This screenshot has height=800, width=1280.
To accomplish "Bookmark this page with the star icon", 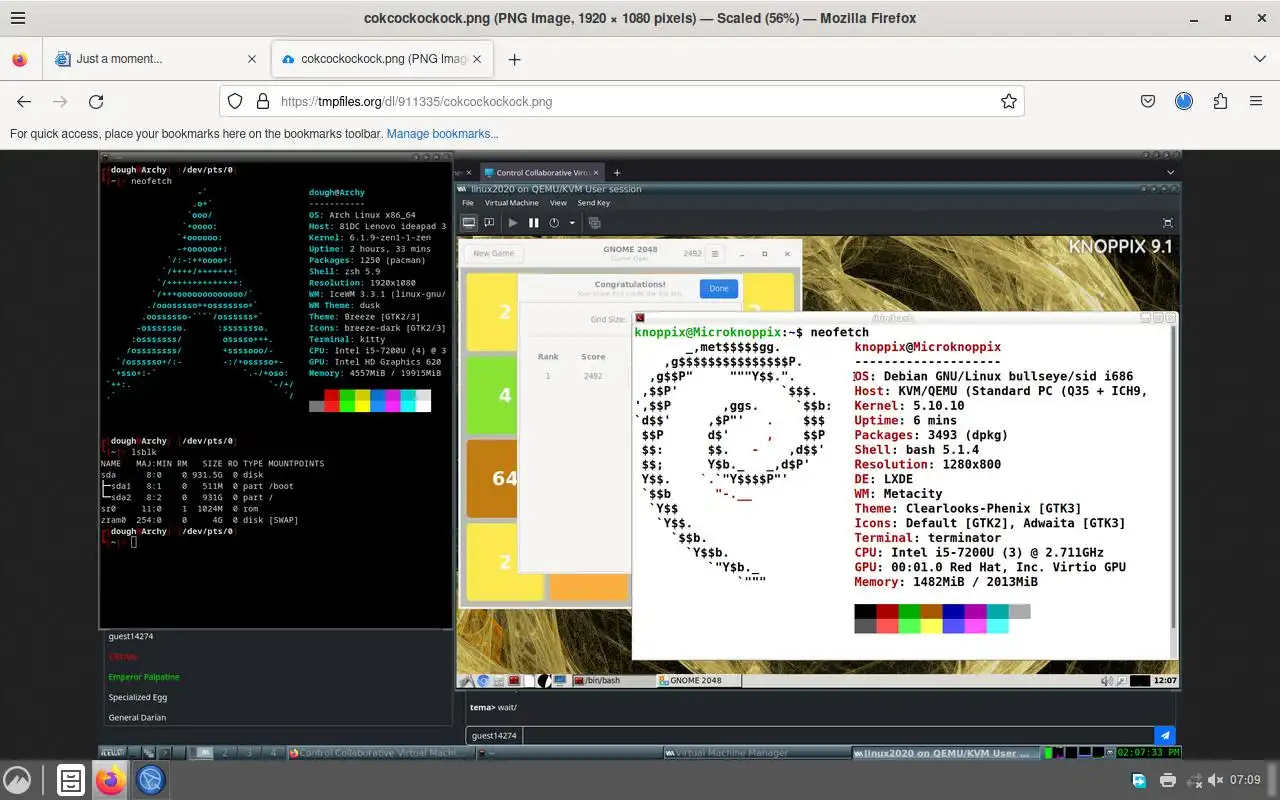I will [1009, 101].
